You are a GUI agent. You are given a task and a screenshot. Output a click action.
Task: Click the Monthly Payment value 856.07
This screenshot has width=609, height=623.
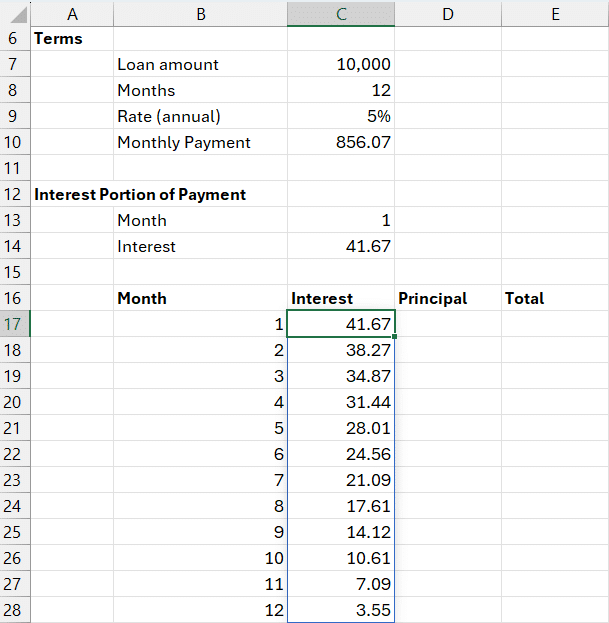coord(341,142)
